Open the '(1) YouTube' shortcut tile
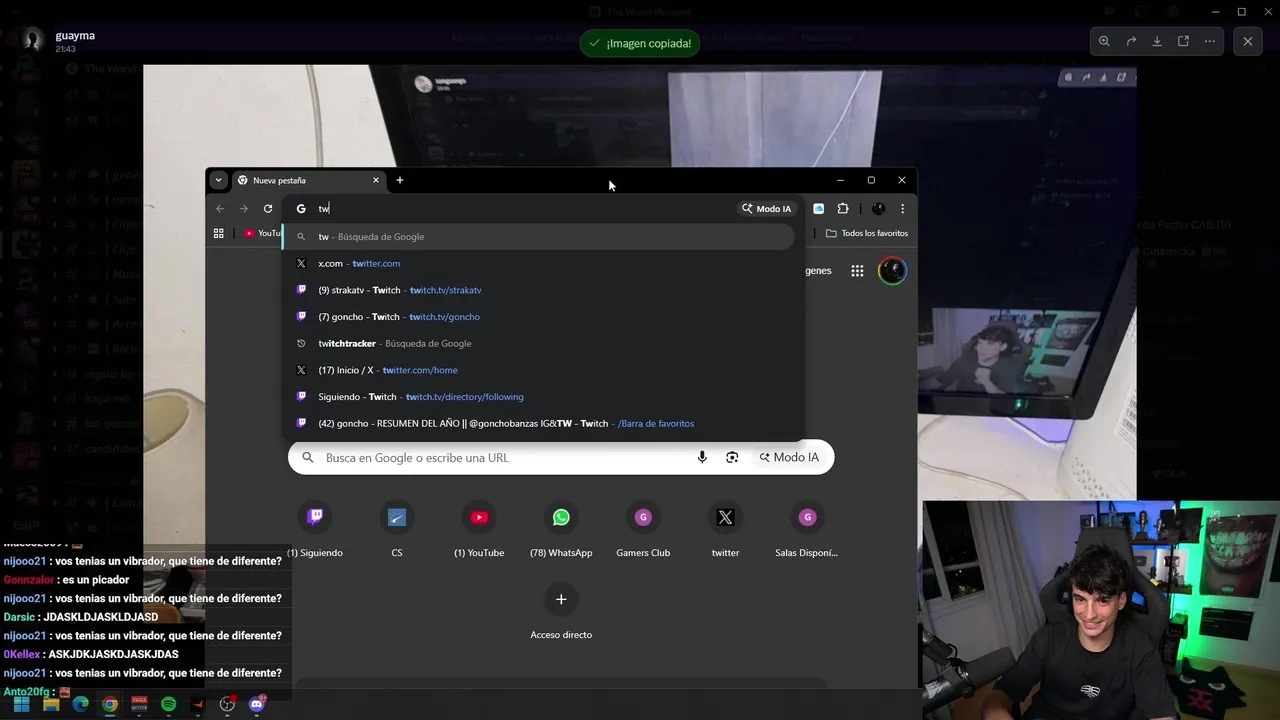Viewport: 1280px width, 720px height. pos(479,530)
